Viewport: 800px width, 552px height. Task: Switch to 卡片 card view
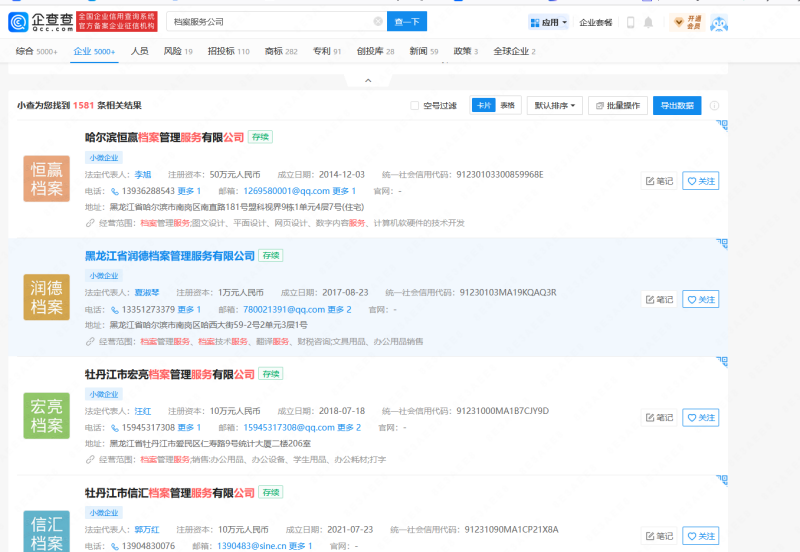pyautogui.click(x=484, y=106)
